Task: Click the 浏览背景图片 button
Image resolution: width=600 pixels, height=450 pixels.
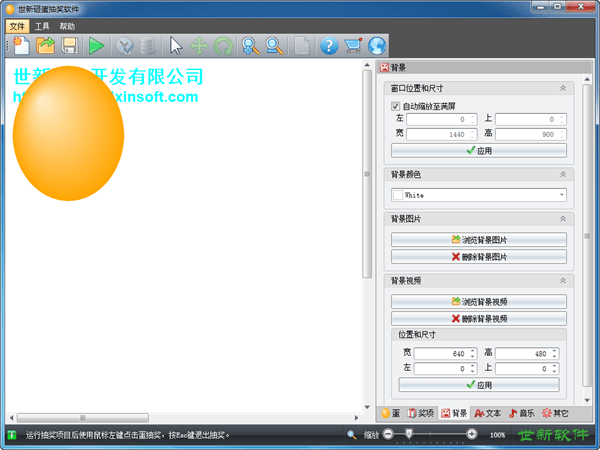Action: [x=478, y=240]
